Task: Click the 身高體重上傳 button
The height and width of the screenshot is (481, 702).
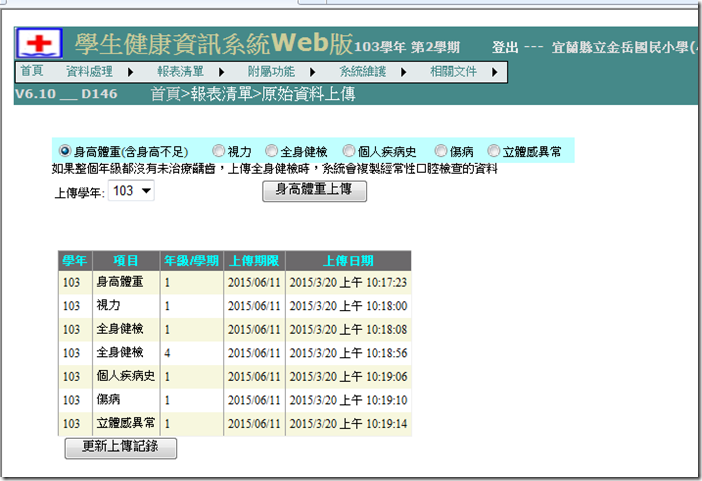Action: coord(314,191)
